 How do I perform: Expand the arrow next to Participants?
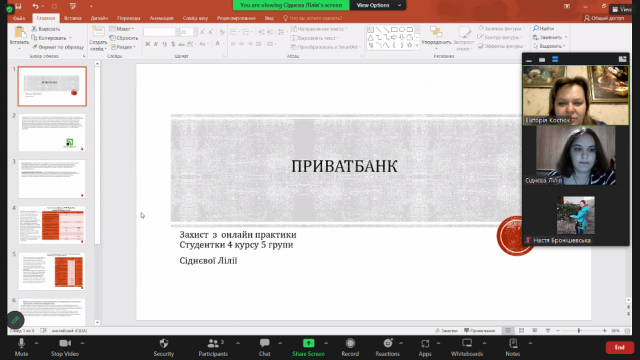[238, 343]
